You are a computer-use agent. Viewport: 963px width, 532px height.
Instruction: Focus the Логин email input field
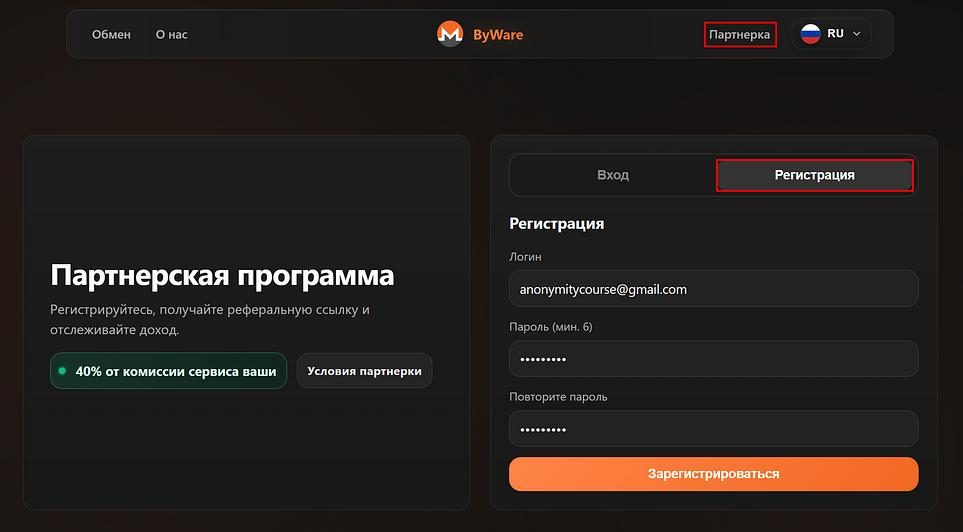[713, 289]
